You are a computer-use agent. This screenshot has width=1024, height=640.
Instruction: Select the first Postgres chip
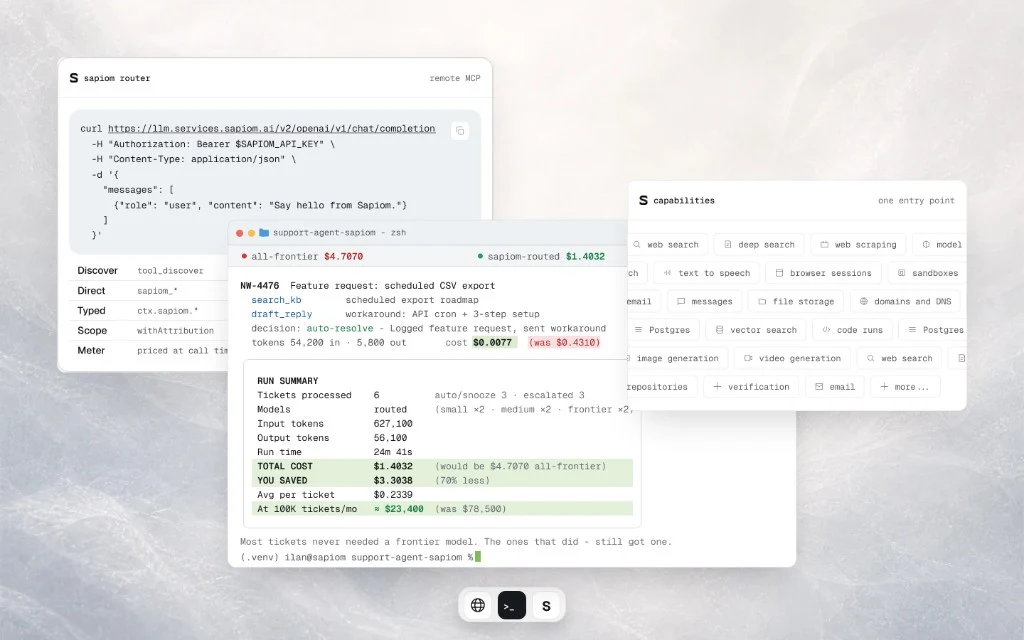pos(662,330)
